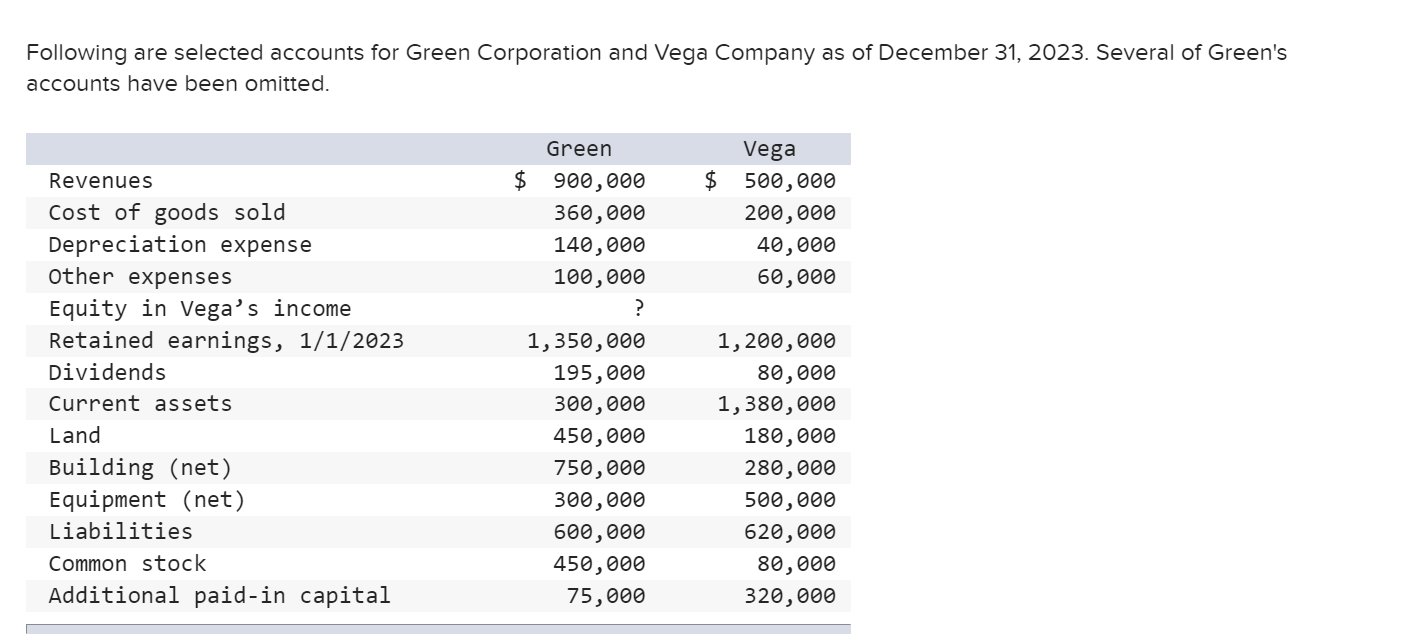Click Green's retained earnings value 1,350,000
The width and height of the screenshot is (1414, 640).
(x=586, y=341)
